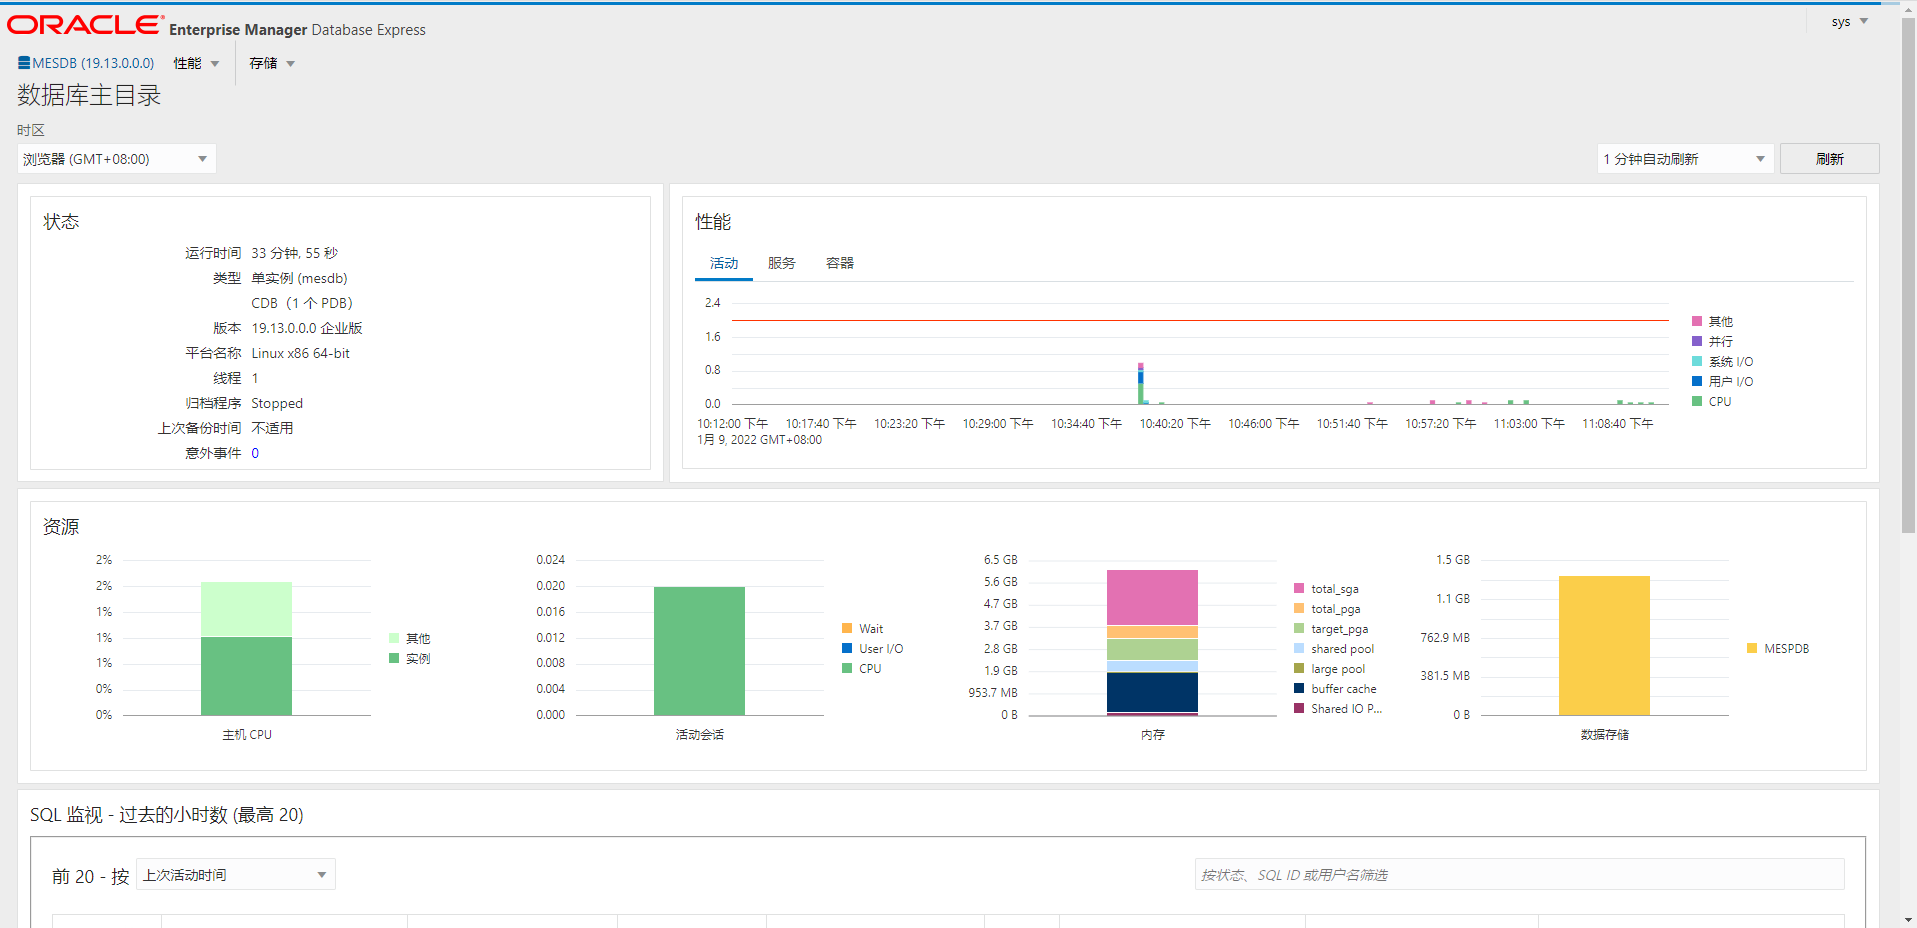Open the 1 分钟自动刷新 interval dropdown
Screen dimensions: 1917x928
(1684, 159)
